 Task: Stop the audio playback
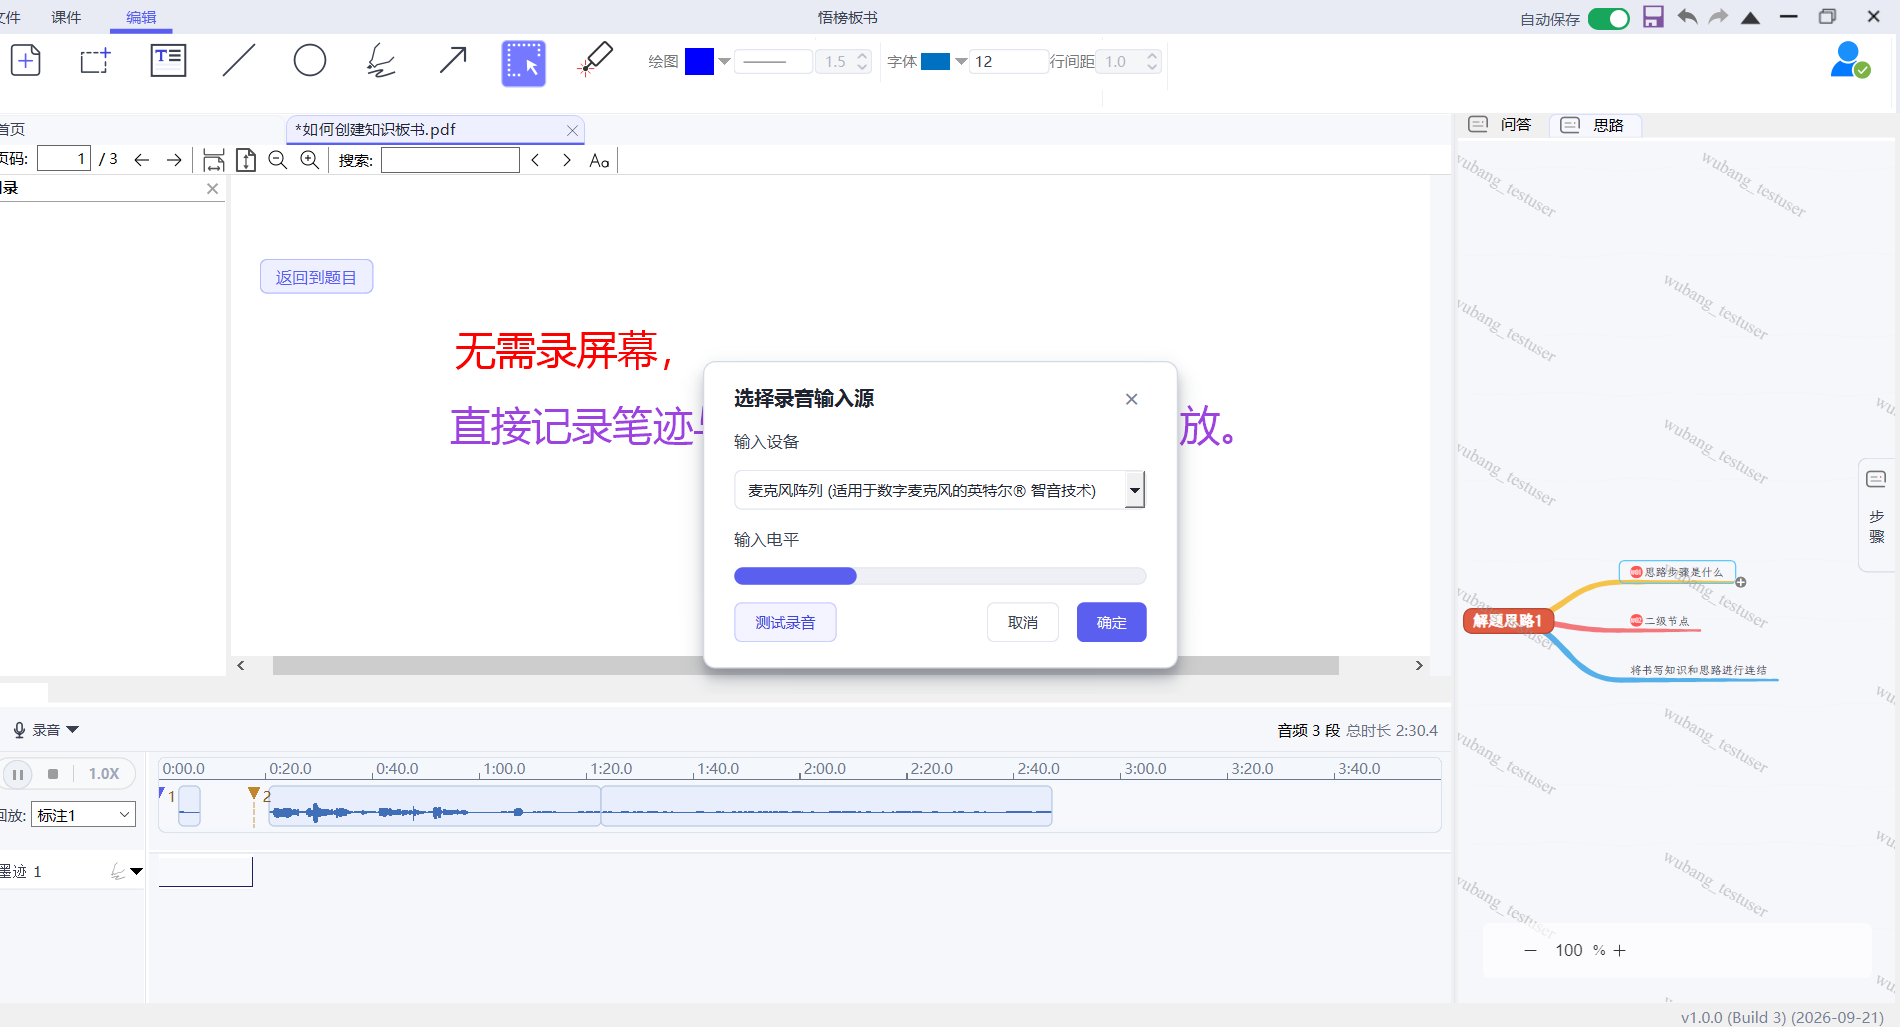pos(53,774)
